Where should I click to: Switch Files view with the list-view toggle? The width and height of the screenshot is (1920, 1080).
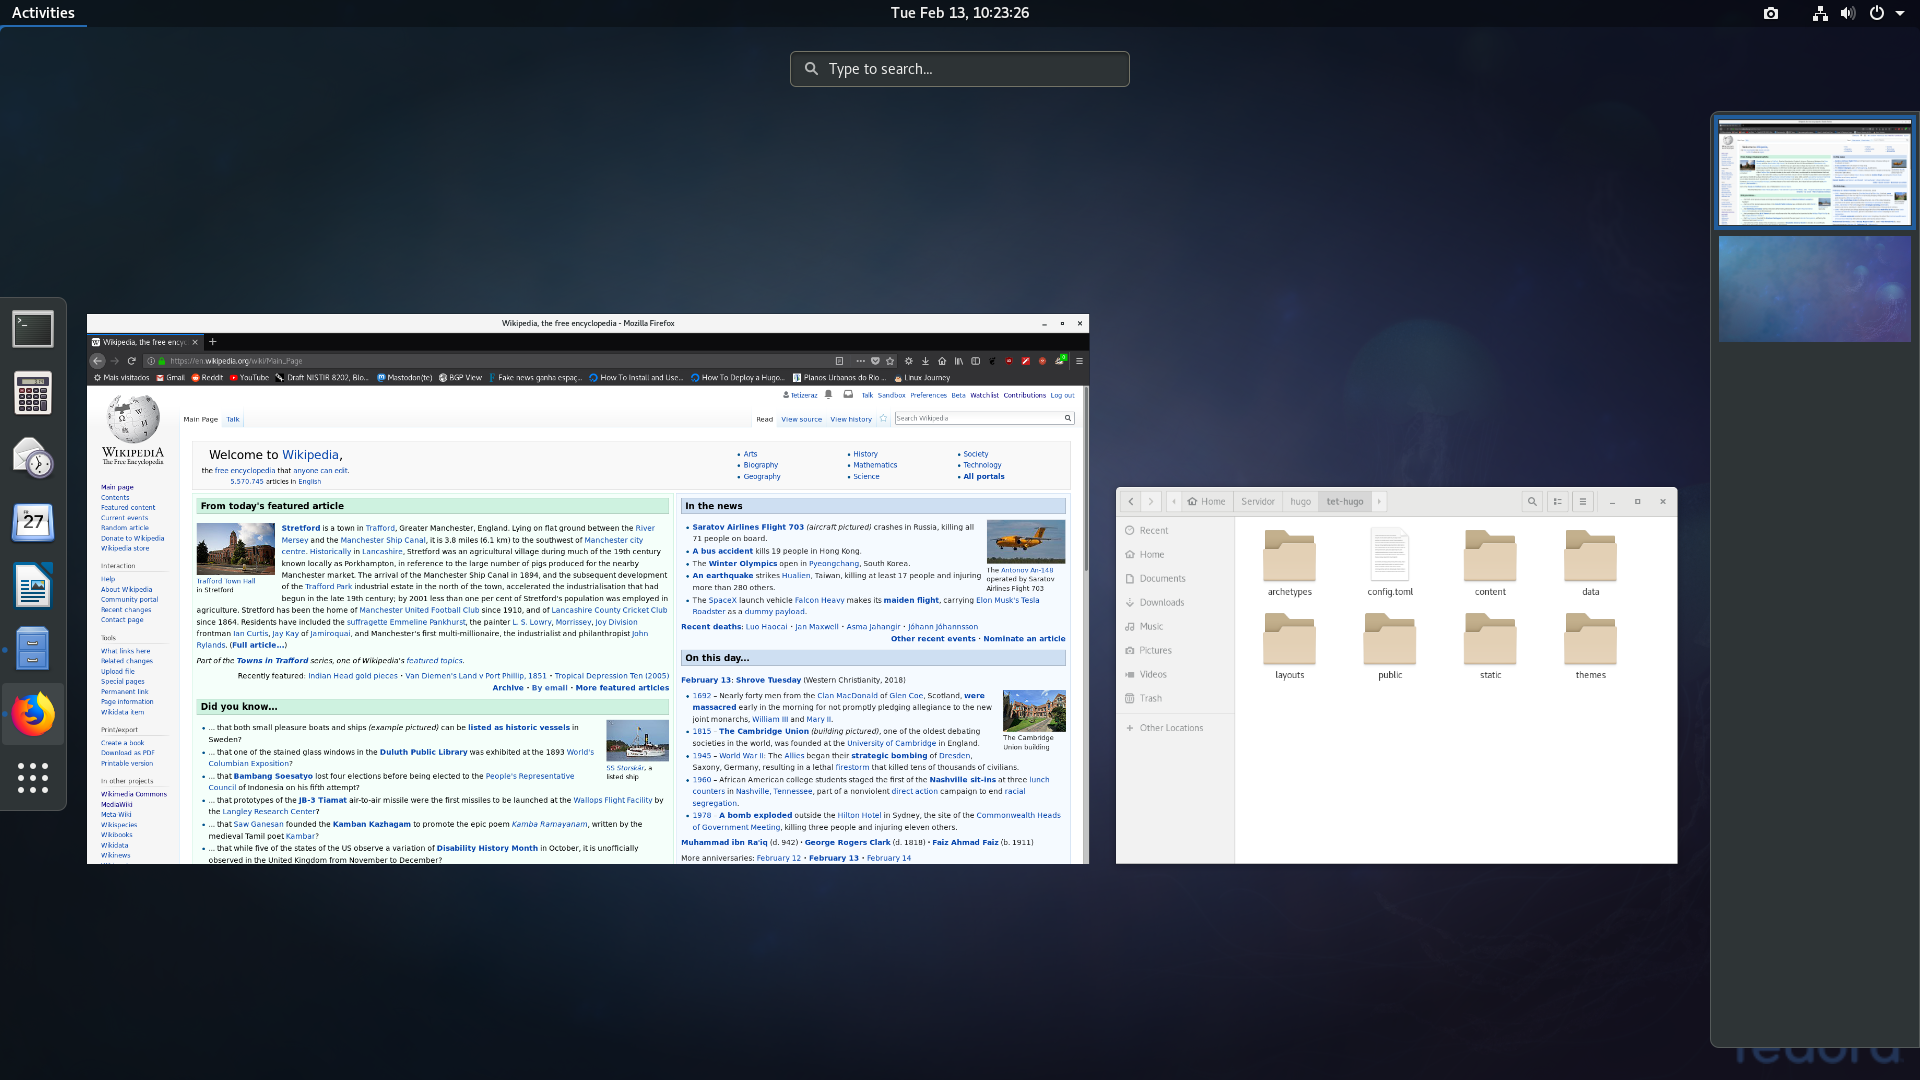click(x=1557, y=501)
